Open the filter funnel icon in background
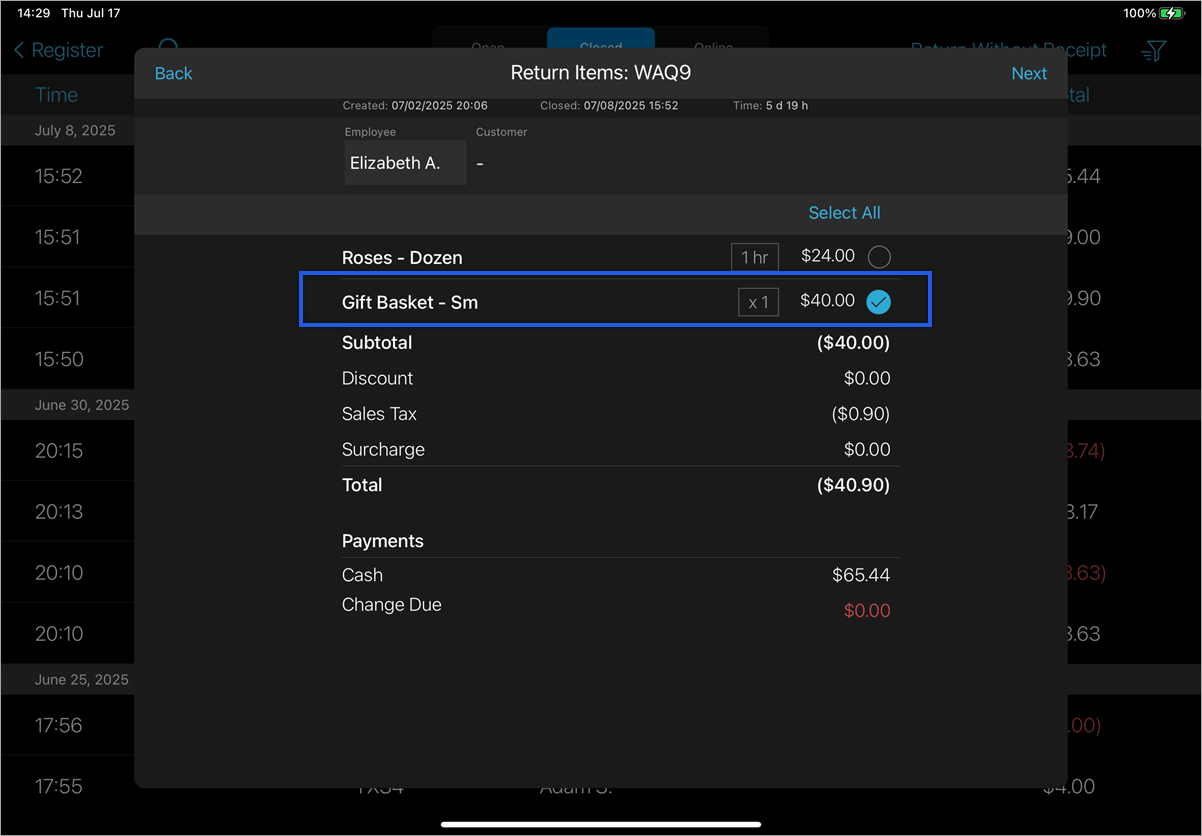Screen dimensions: 1202x836 [x=1153, y=50]
